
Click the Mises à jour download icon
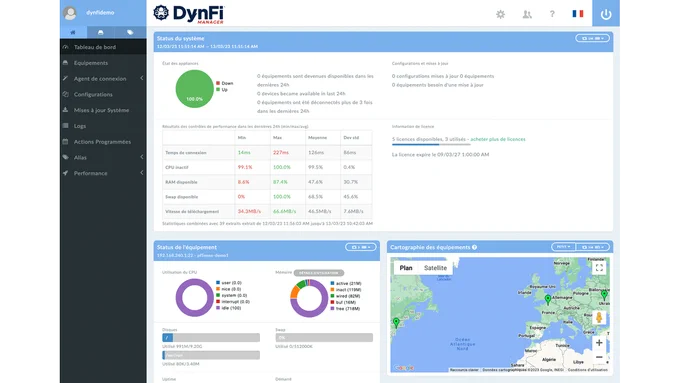point(65,110)
